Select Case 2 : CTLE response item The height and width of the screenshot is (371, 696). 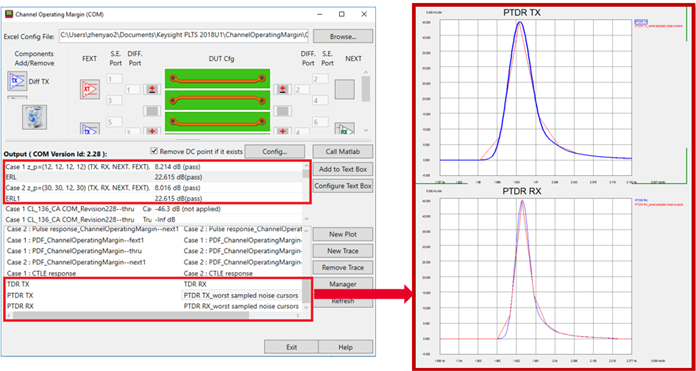(x=218, y=273)
